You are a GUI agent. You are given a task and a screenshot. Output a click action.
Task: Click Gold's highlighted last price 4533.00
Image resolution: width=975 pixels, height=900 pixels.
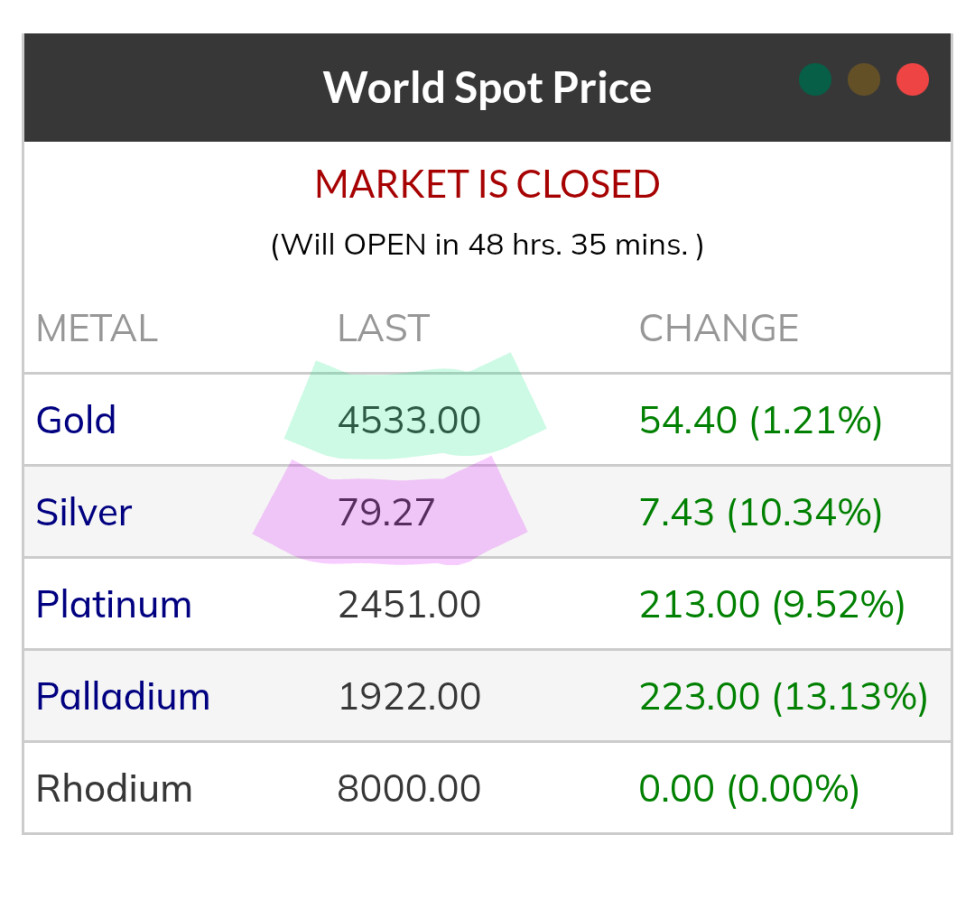pyautogui.click(x=409, y=420)
